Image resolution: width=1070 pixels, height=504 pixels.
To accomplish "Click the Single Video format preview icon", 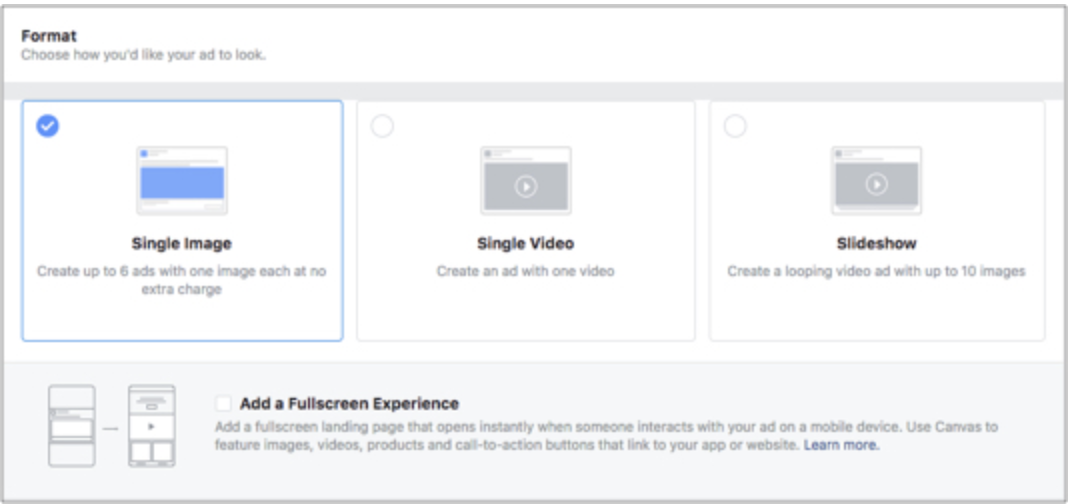I will click(525, 181).
